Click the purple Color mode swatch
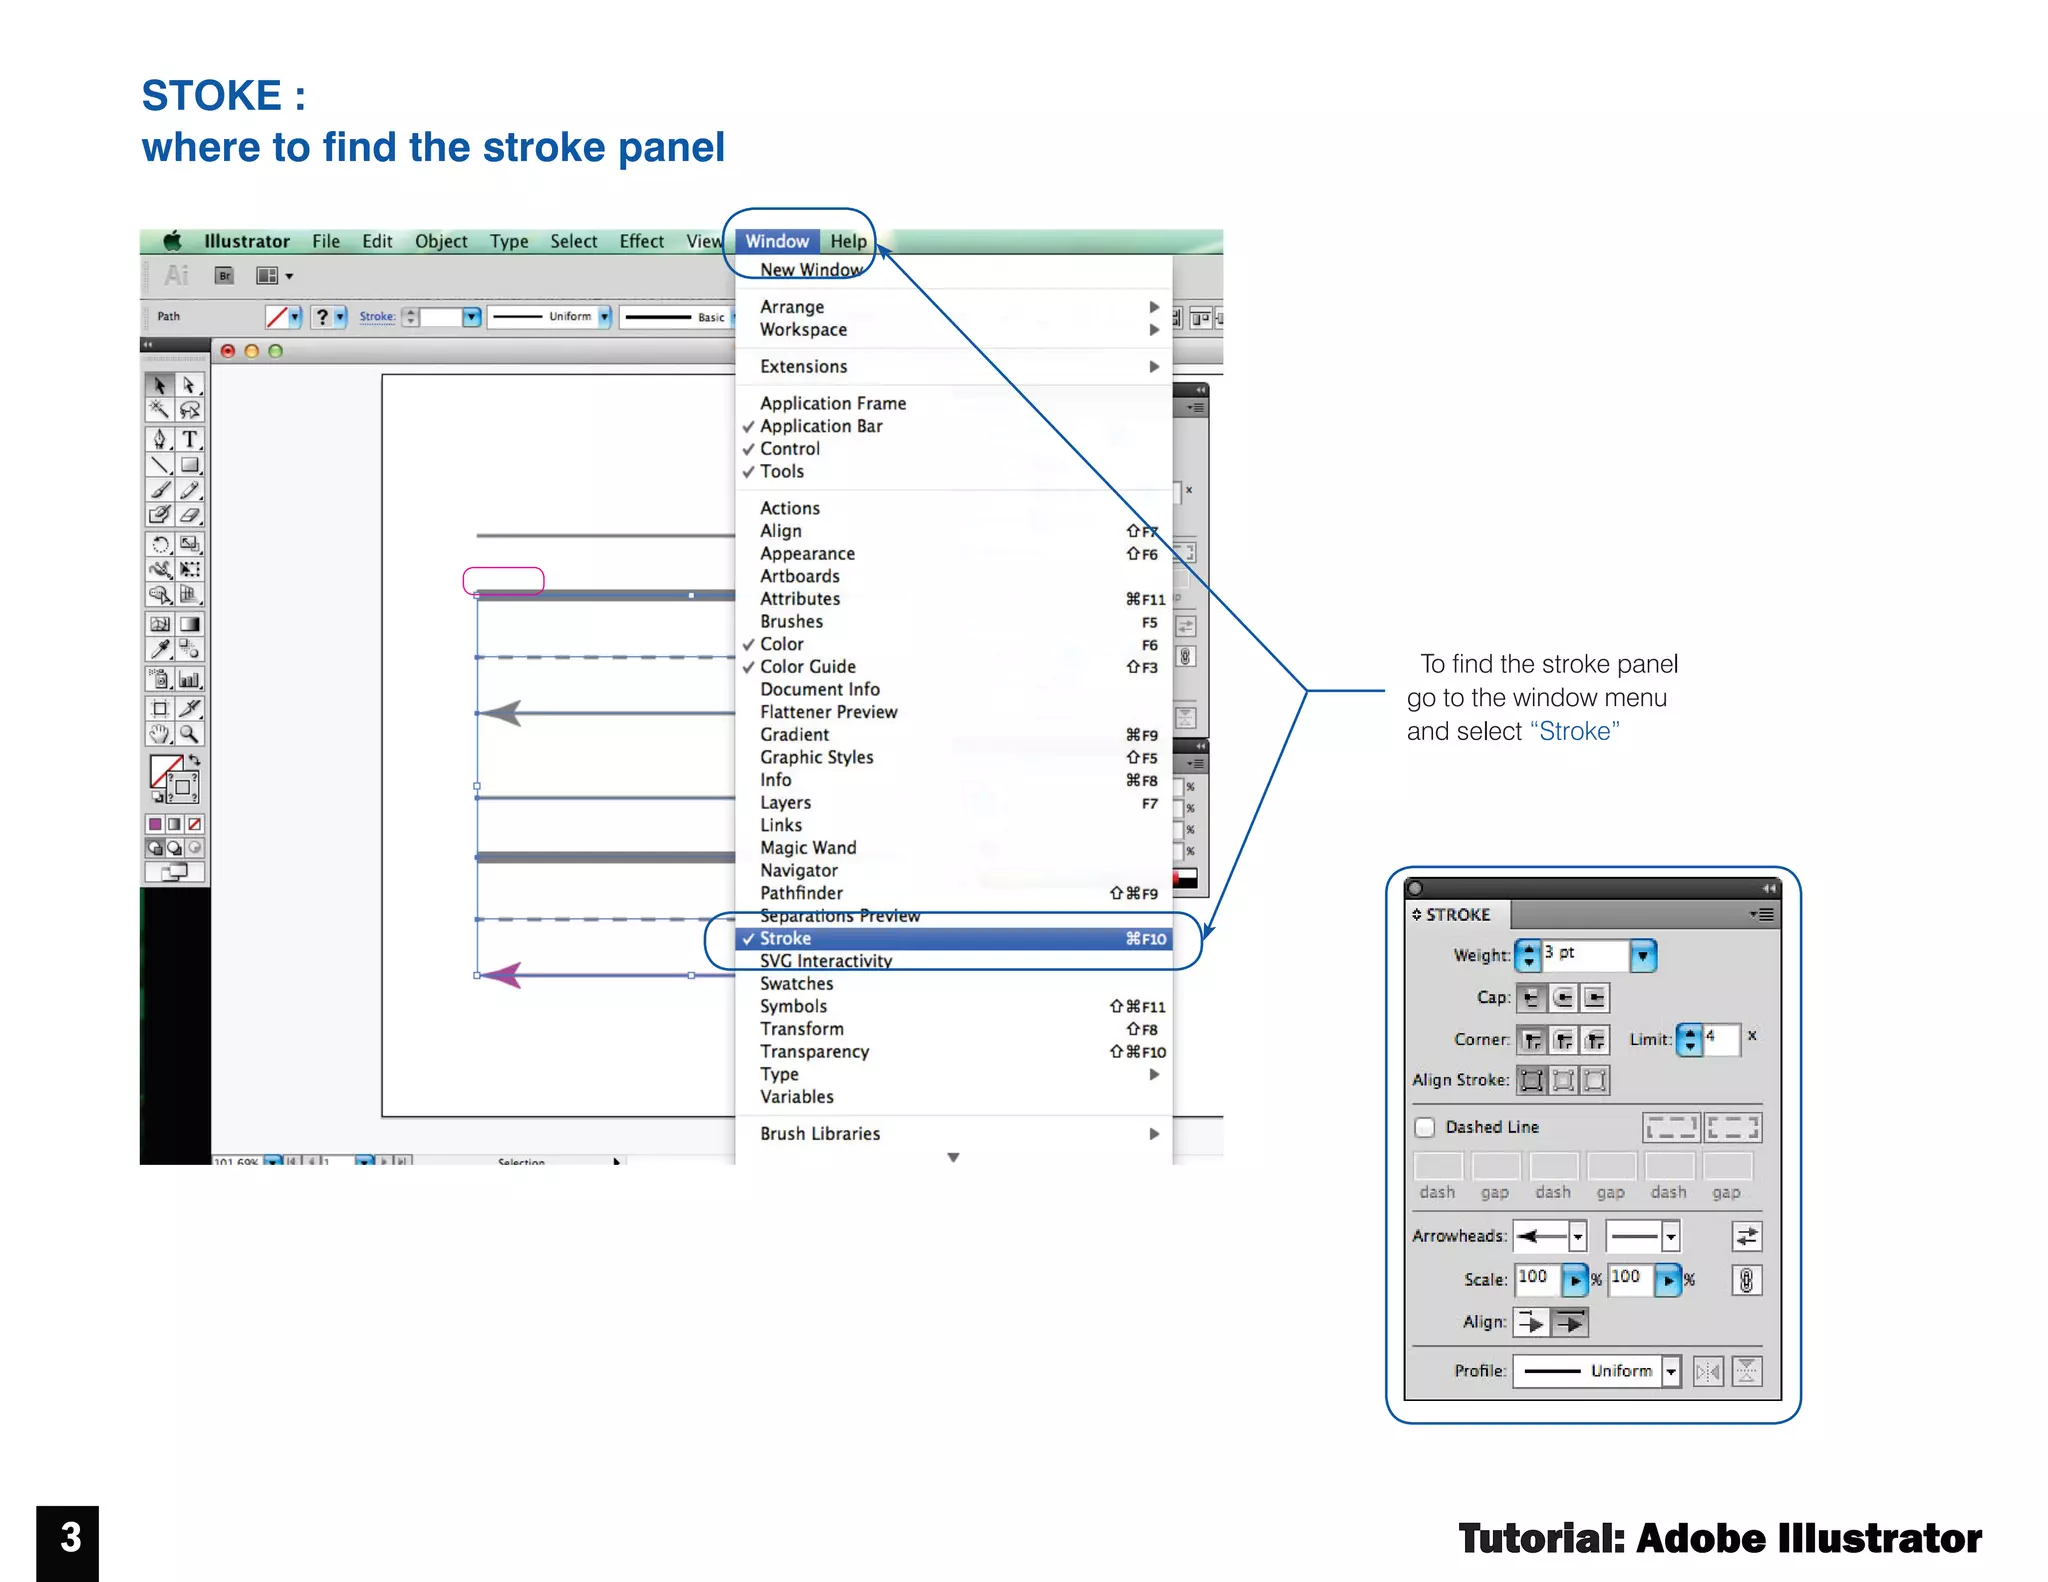The width and height of the screenshot is (2048, 1582). pos(155,824)
